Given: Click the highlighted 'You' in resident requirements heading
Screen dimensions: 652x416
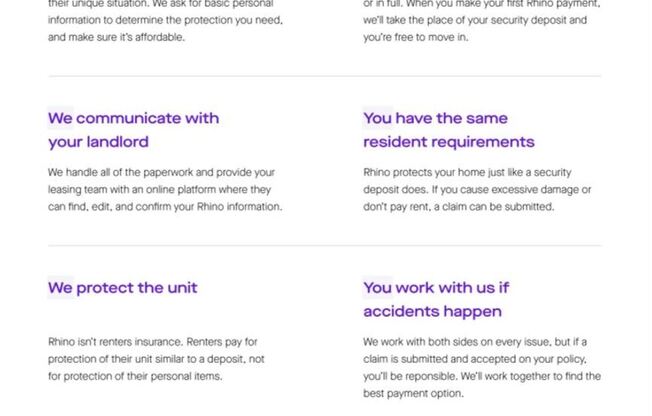Looking at the screenshot, I should coord(378,118).
